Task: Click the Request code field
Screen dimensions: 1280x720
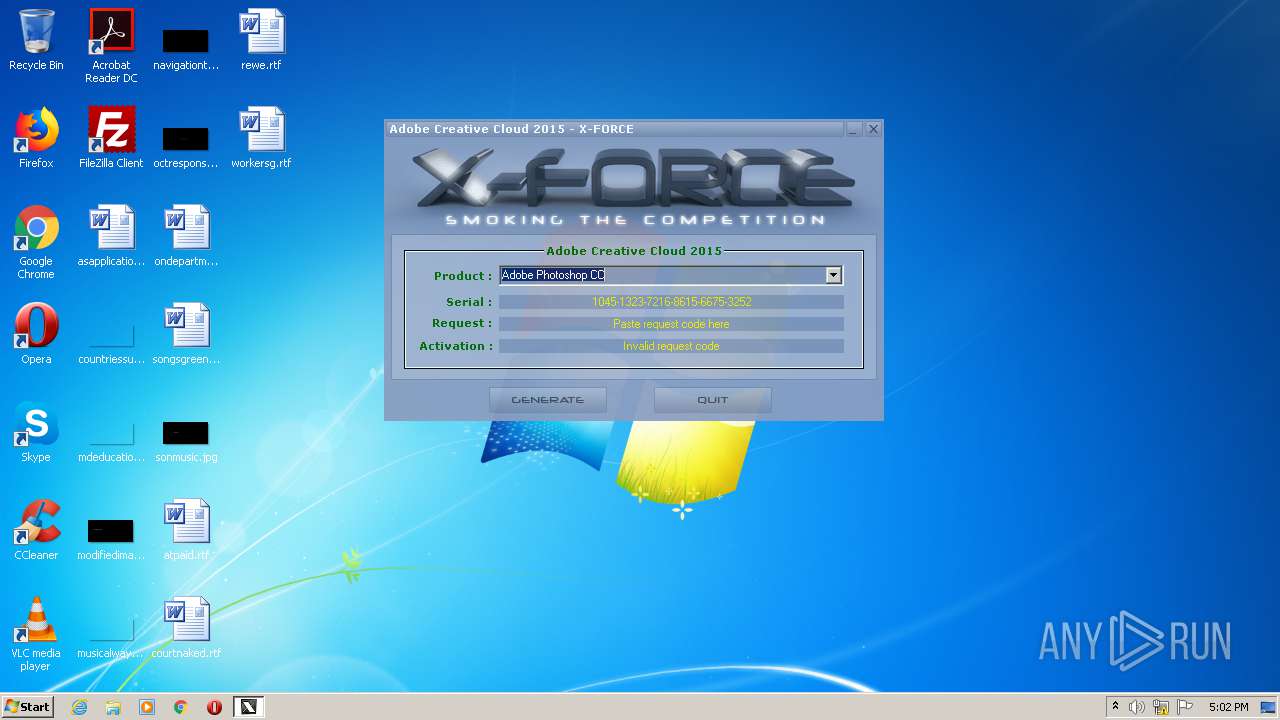Action: point(671,324)
